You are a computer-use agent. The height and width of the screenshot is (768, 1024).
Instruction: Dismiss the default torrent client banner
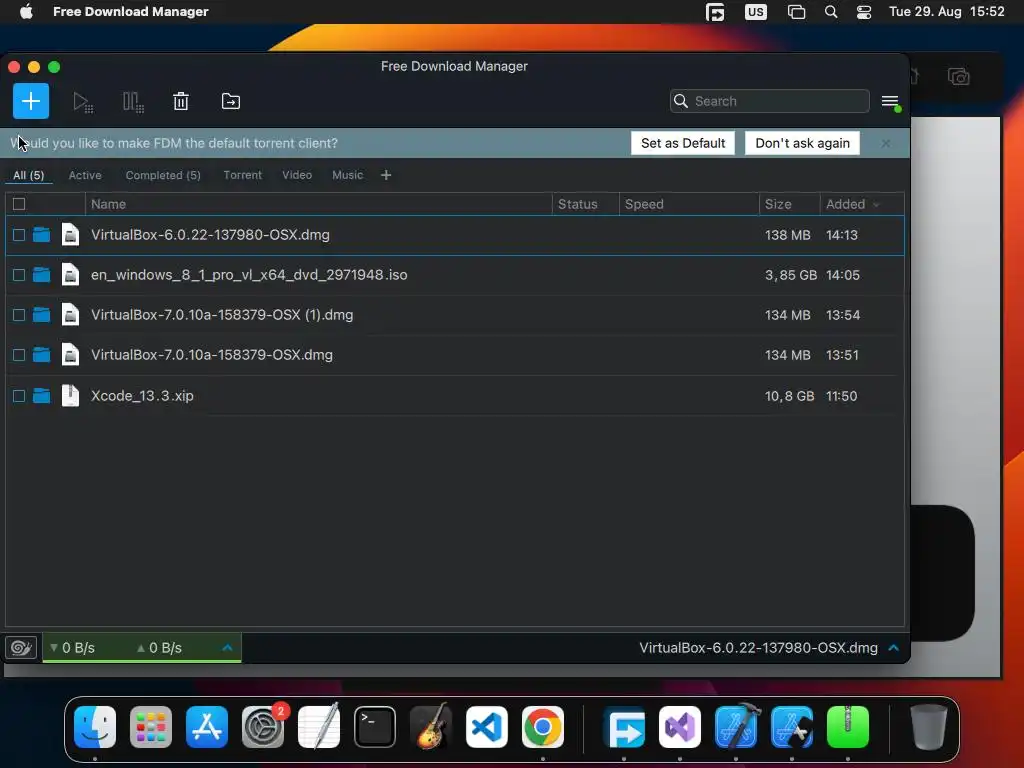[886, 143]
